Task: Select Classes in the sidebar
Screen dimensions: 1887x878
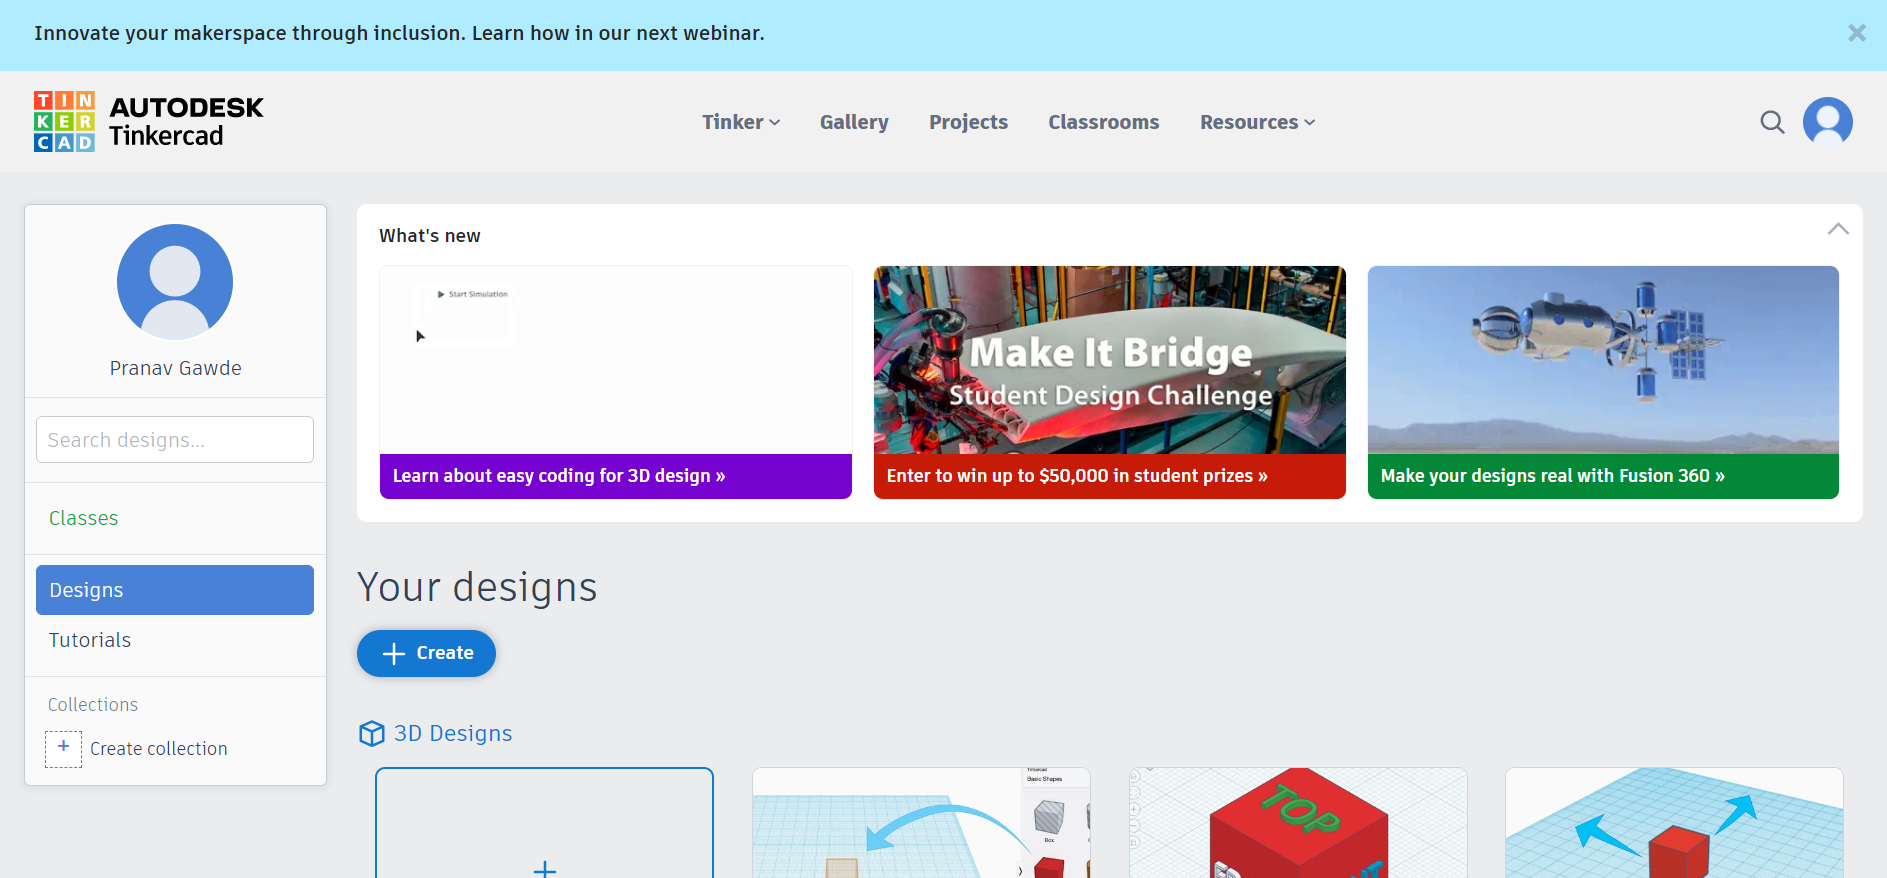Action: point(84,518)
